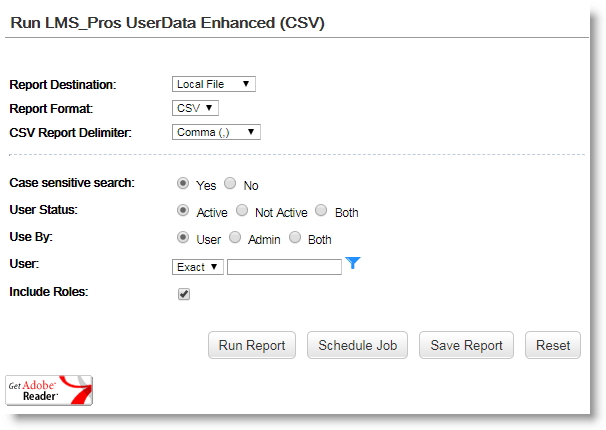Click the Save Report button

pyautogui.click(x=466, y=345)
